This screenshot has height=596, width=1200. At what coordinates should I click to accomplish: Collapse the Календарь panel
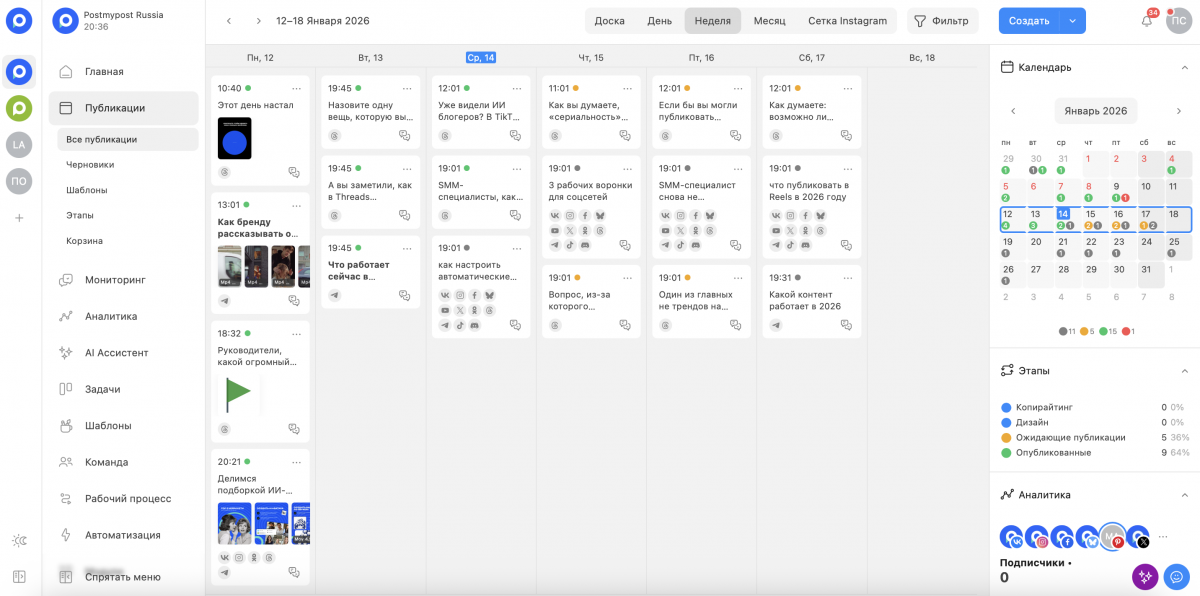click(1184, 67)
